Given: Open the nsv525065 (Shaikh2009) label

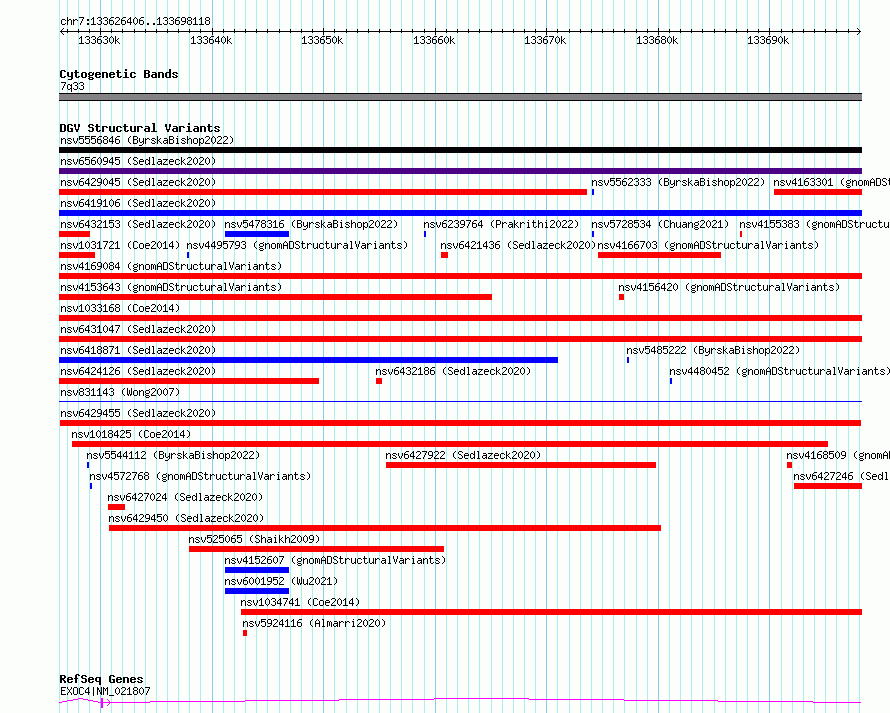Looking at the screenshot, I should 254,539.
